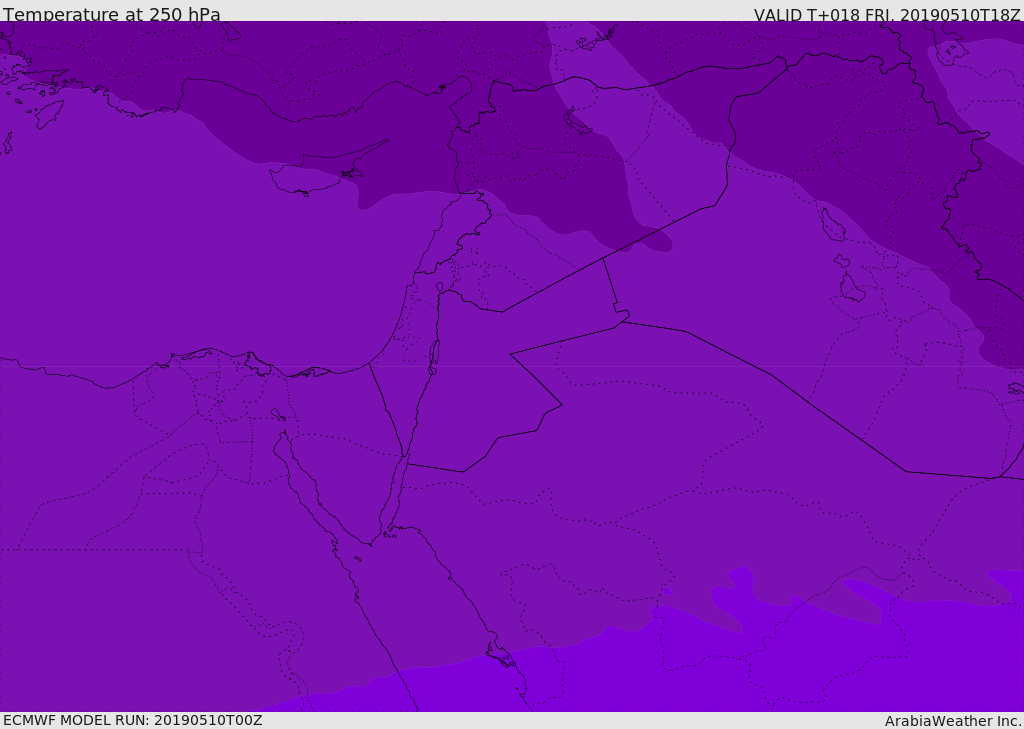Image resolution: width=1024 pixels, height=729 pixels.
Task: Click the VALID T+018 timestamp text
Action: click(887, 15)
